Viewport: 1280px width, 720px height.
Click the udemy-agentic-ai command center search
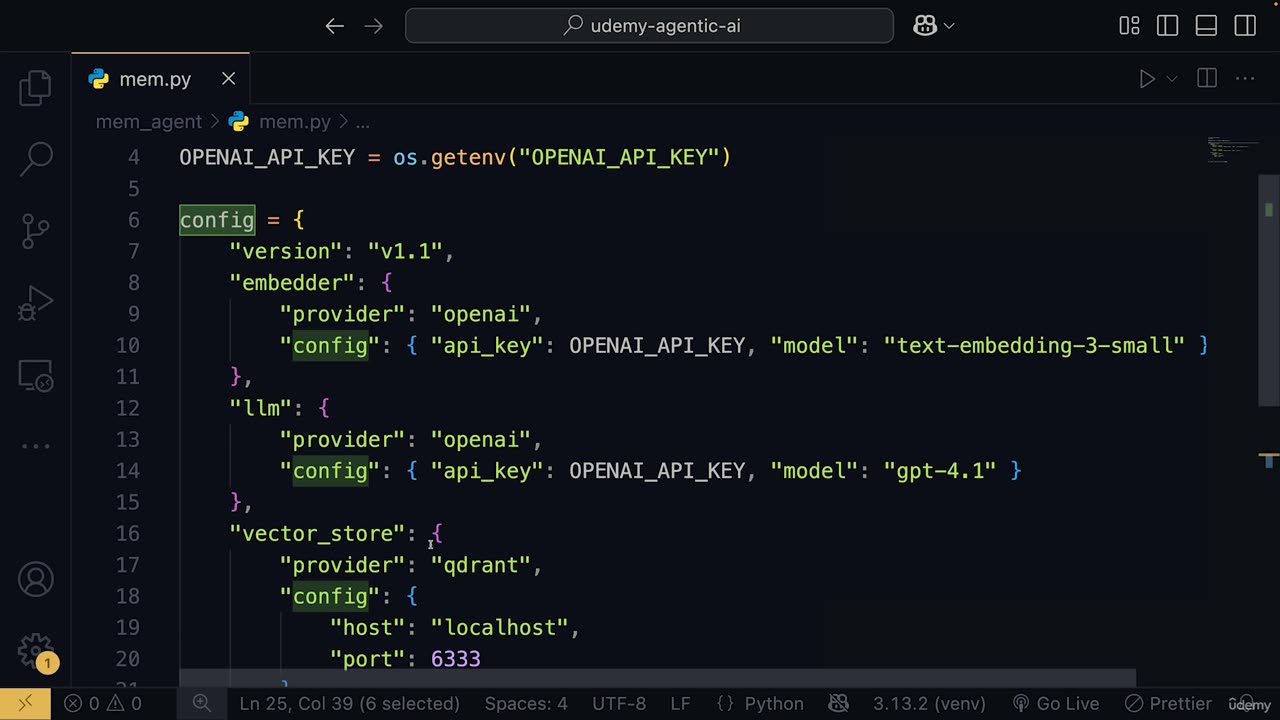649,26
